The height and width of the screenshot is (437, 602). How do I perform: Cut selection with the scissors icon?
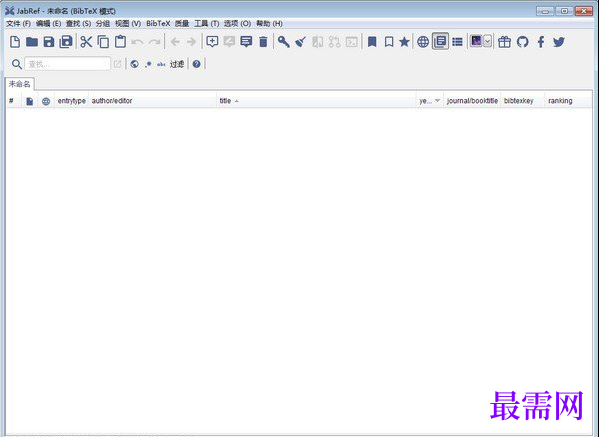86,42
